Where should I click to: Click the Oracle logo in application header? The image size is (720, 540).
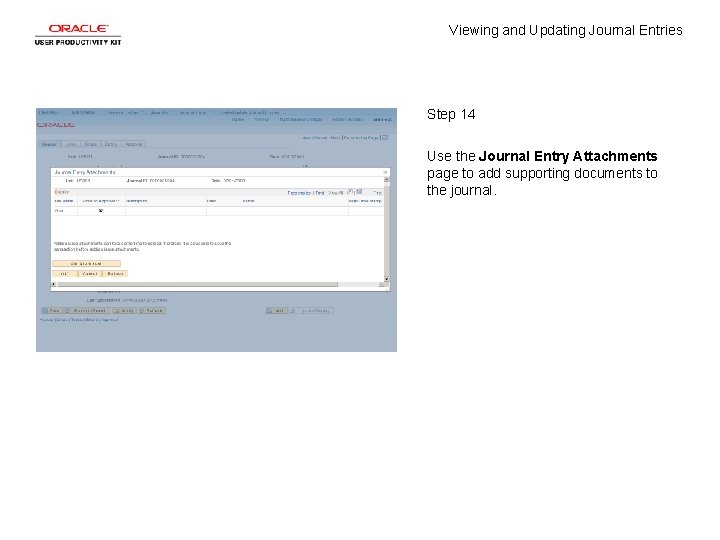(x=56, y=125)
